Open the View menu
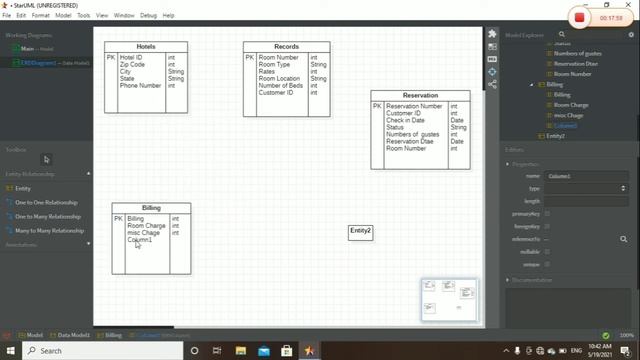 click(102, 16)
